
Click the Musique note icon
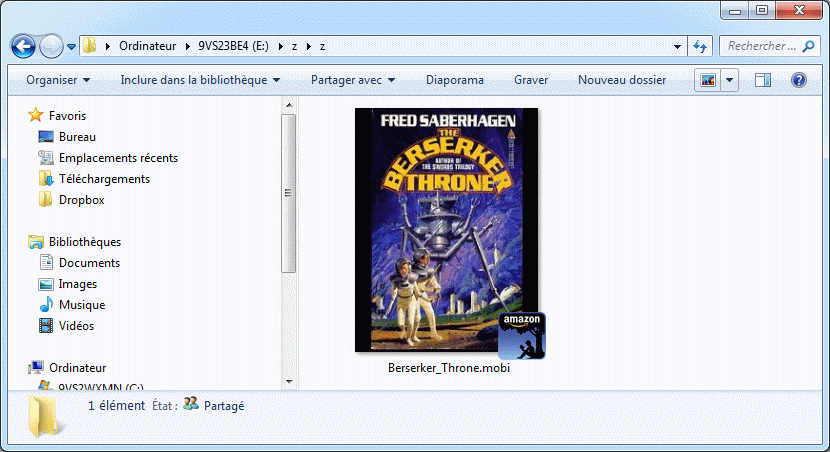46,304
